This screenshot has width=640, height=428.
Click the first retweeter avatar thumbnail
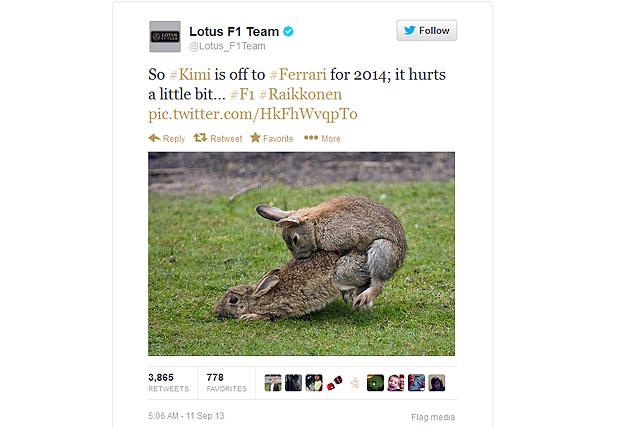pos(273,383)
